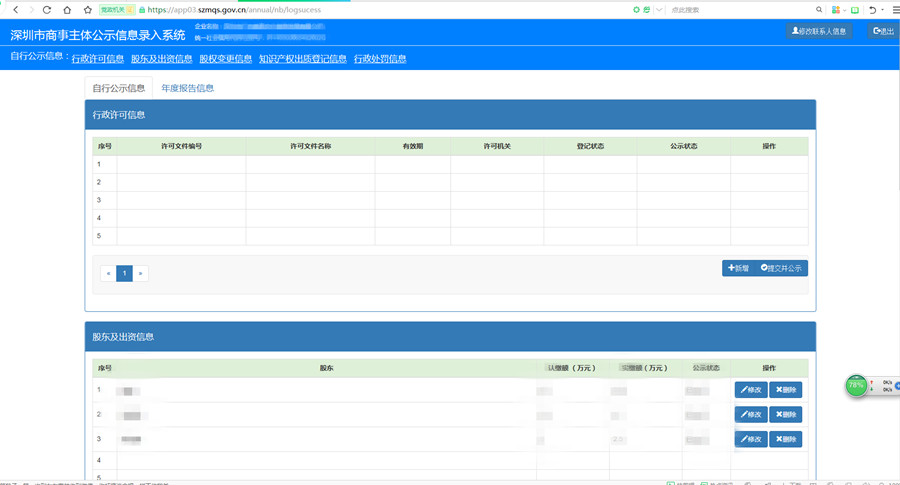Click 修改 for shareholder row 2

click(751, 414)
